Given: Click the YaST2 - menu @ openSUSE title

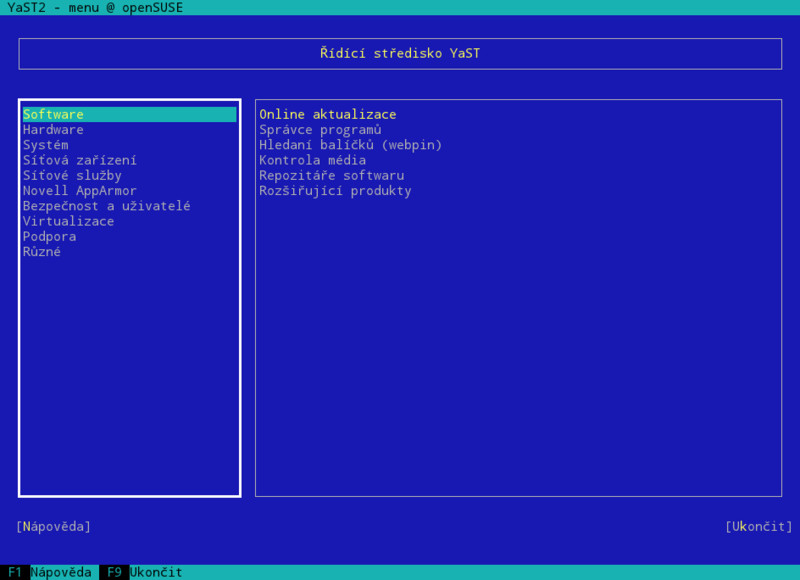Looking at the screenshot, I should (95, 8).
